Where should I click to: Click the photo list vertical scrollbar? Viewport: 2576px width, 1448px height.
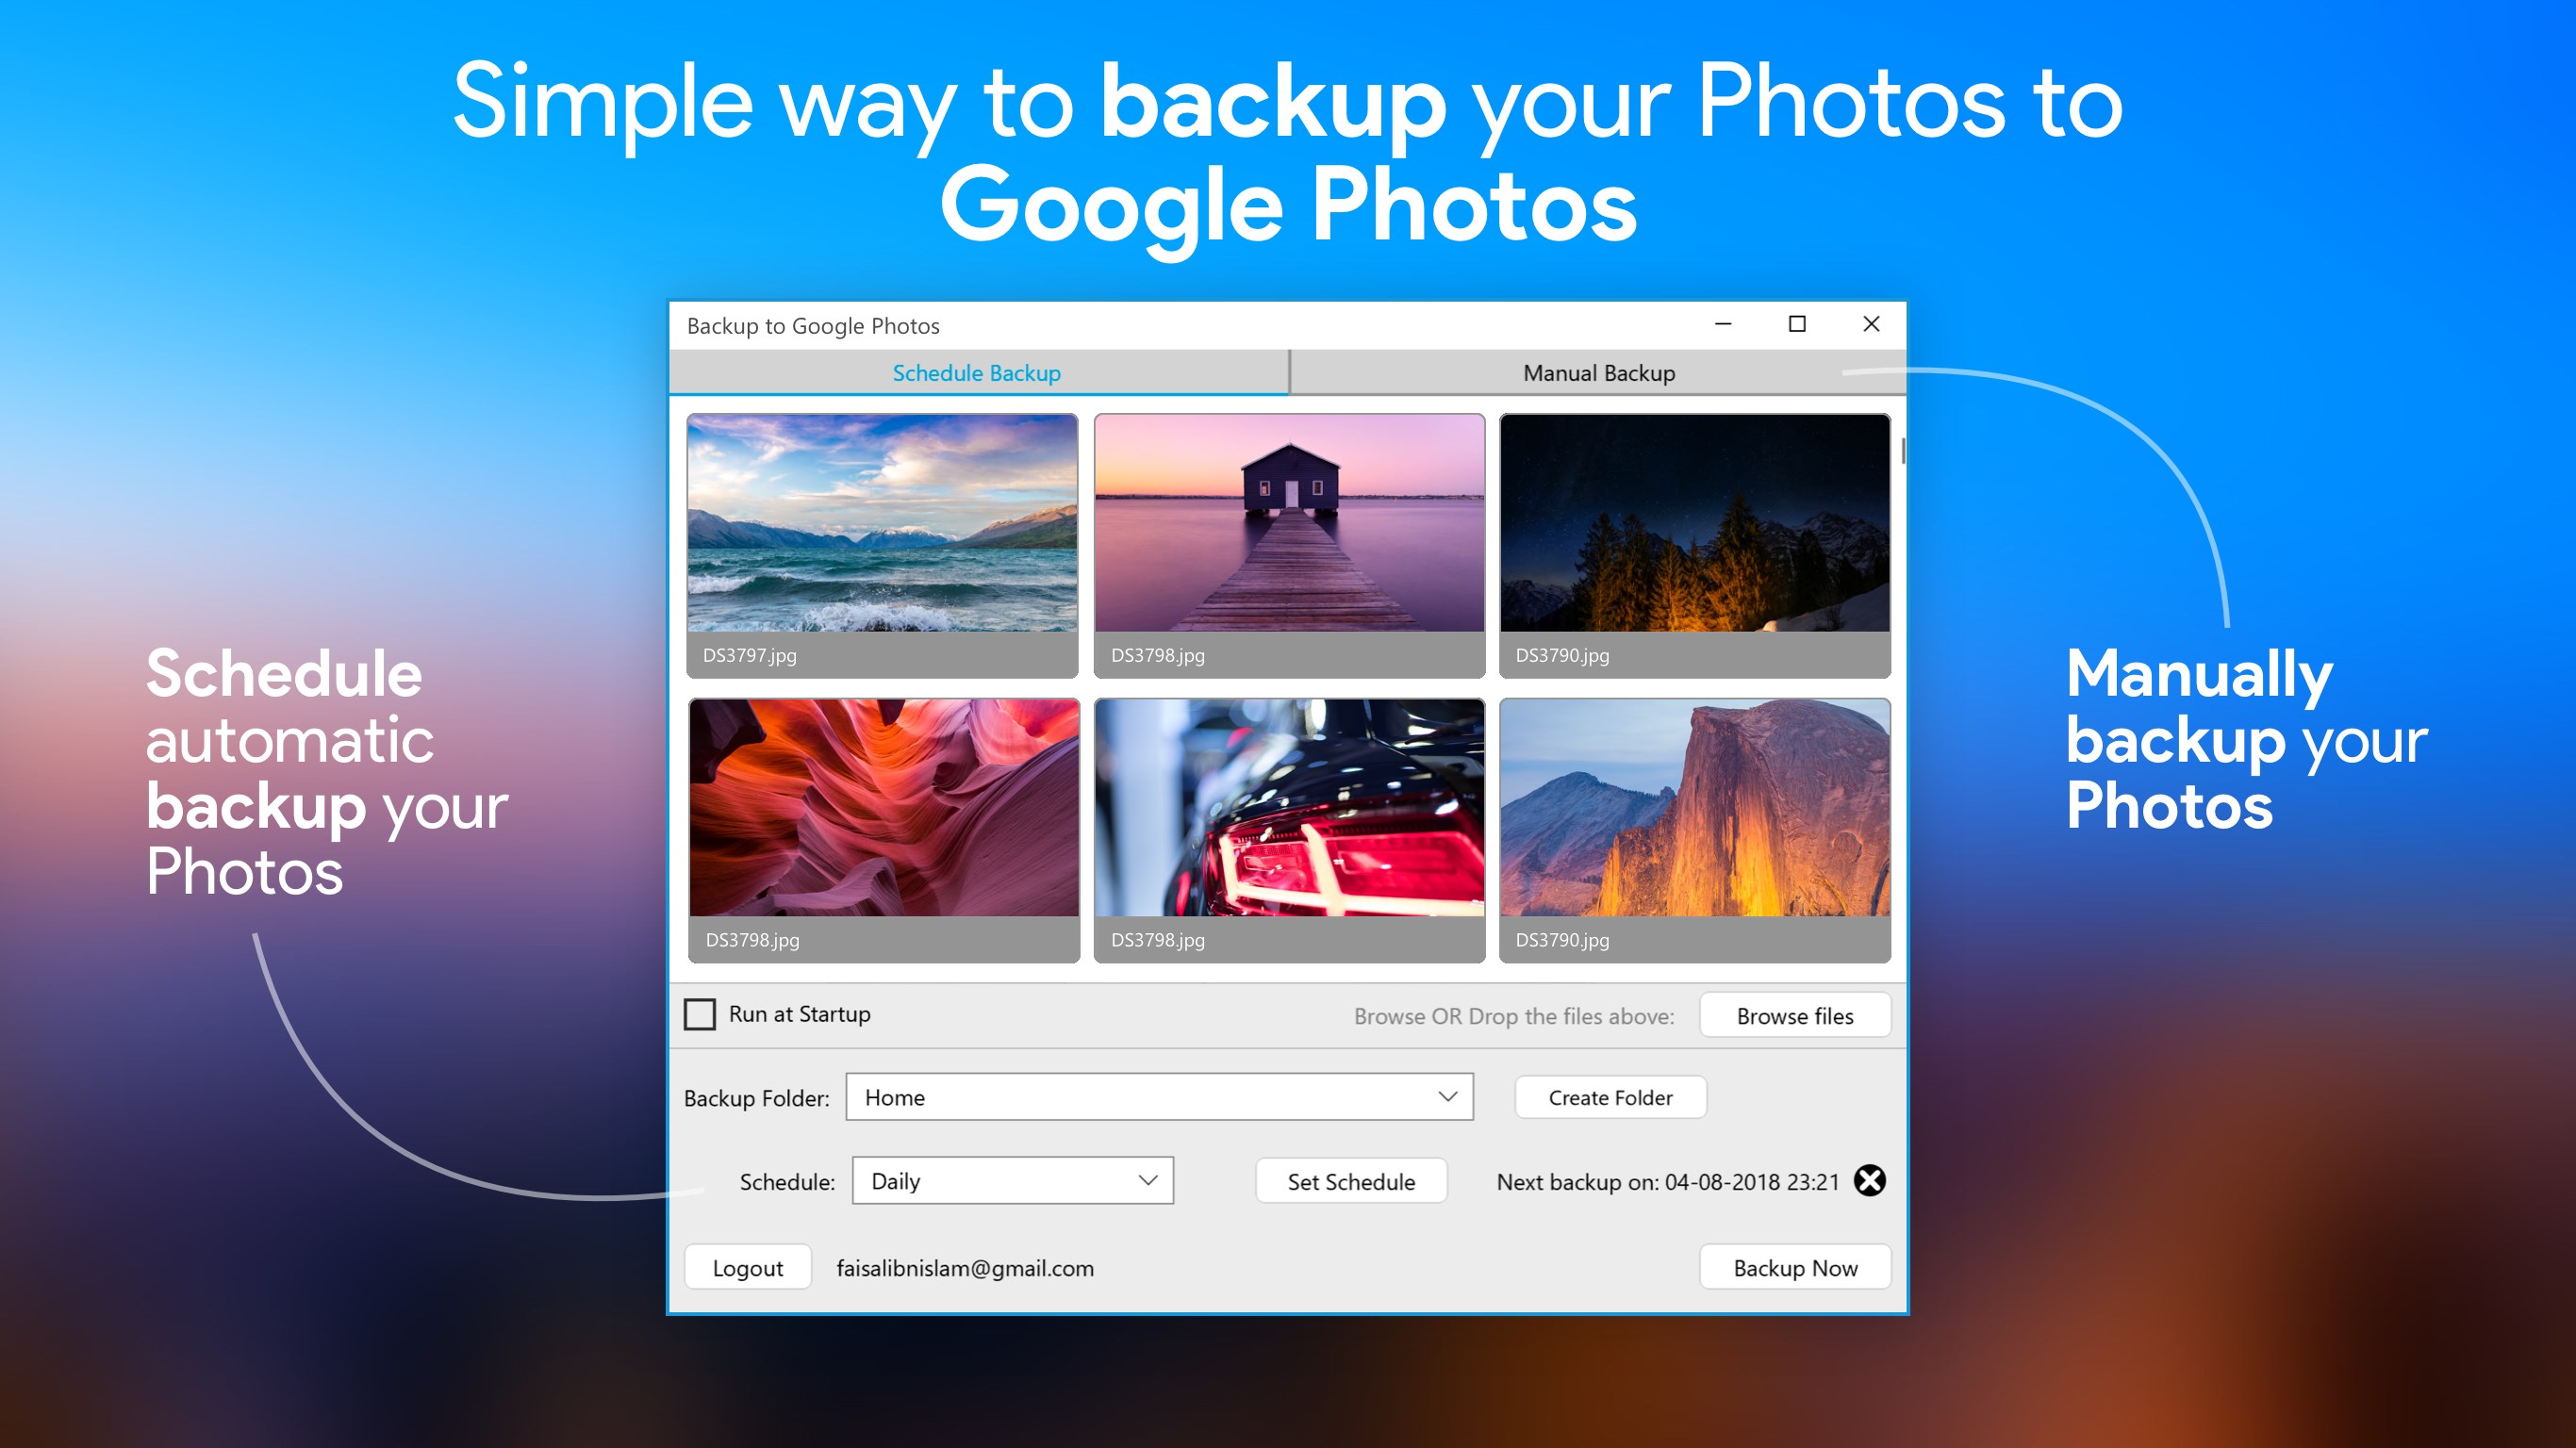(x=1902, y=451)
